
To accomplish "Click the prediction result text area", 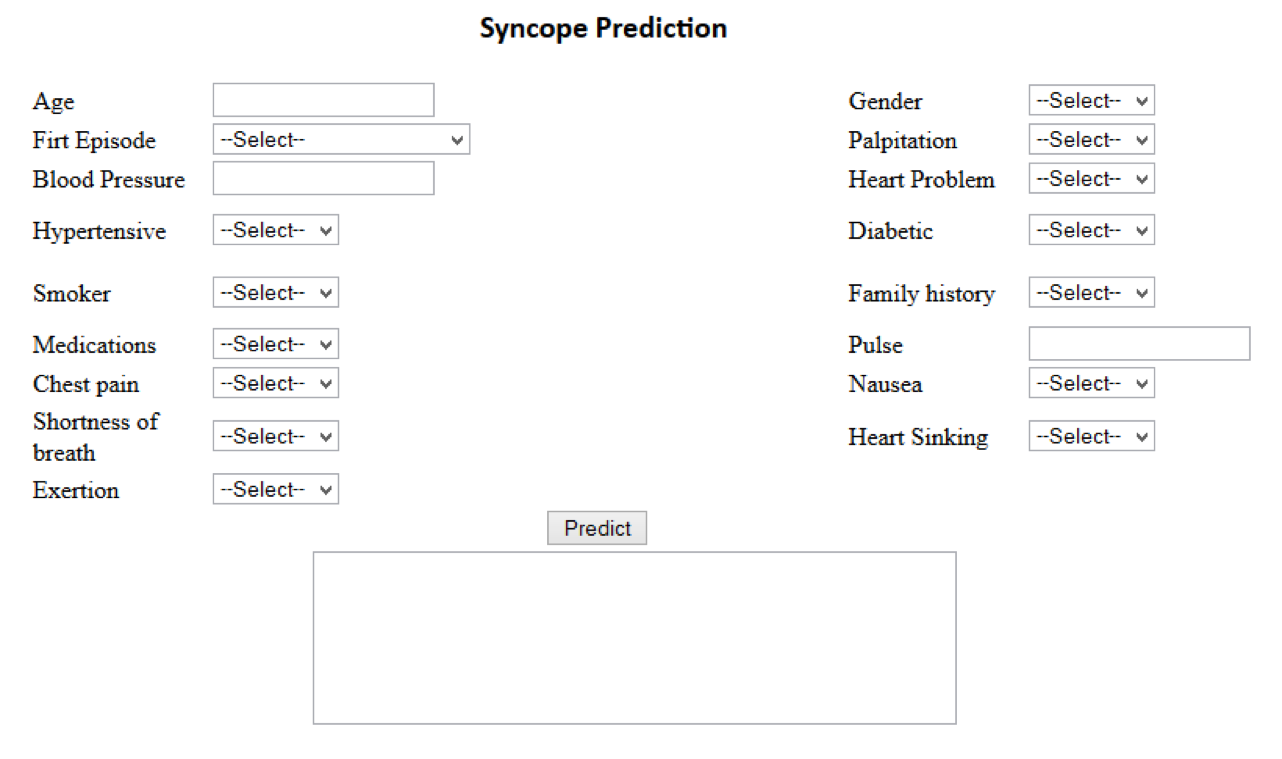I will (x=634, y=637).
